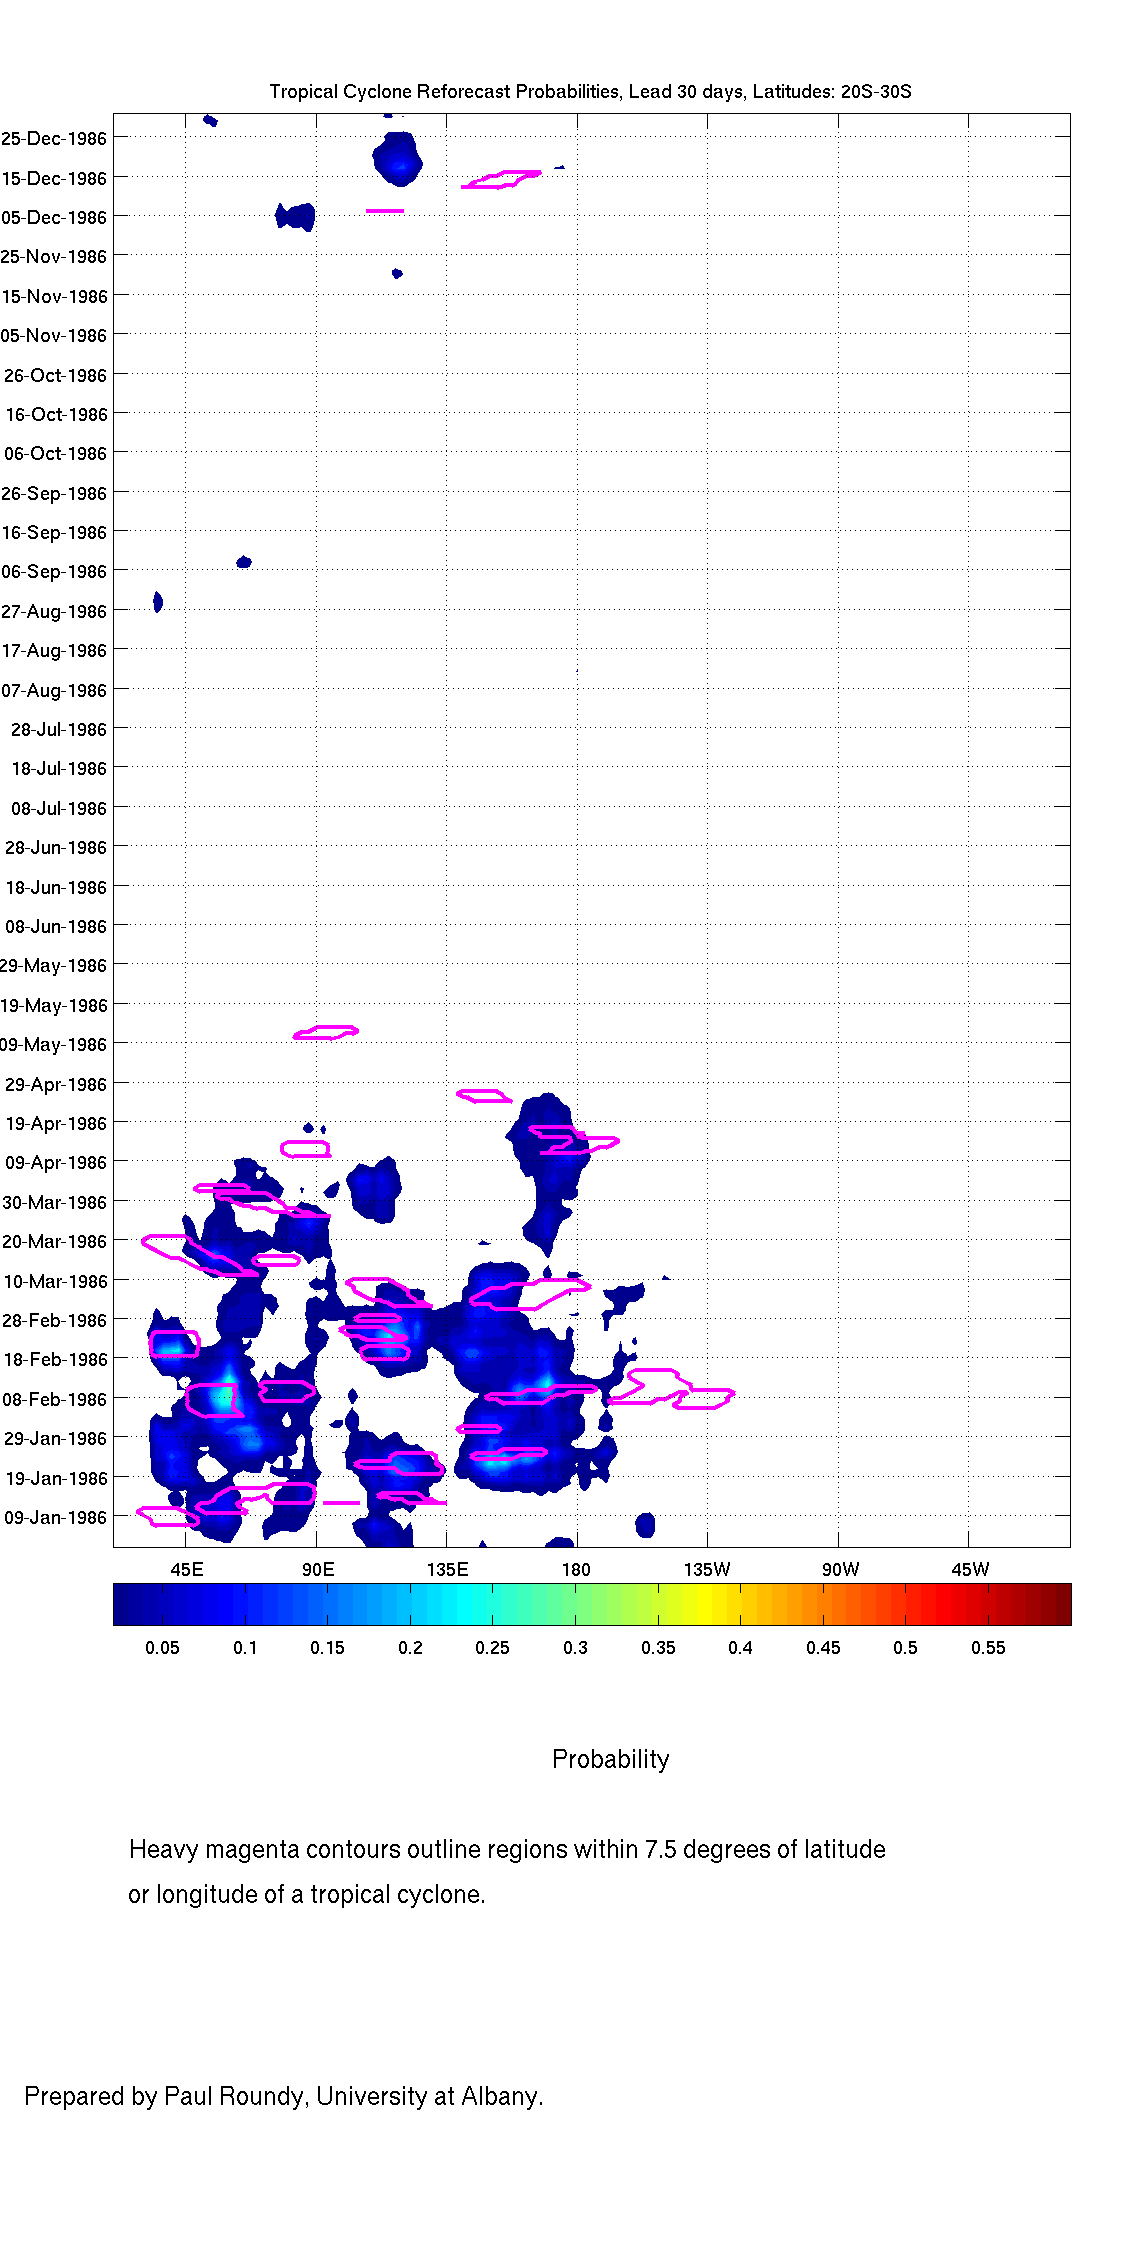
Task: Click the 25-Nov-1986 date label
Action: click(x=54, y=257)
